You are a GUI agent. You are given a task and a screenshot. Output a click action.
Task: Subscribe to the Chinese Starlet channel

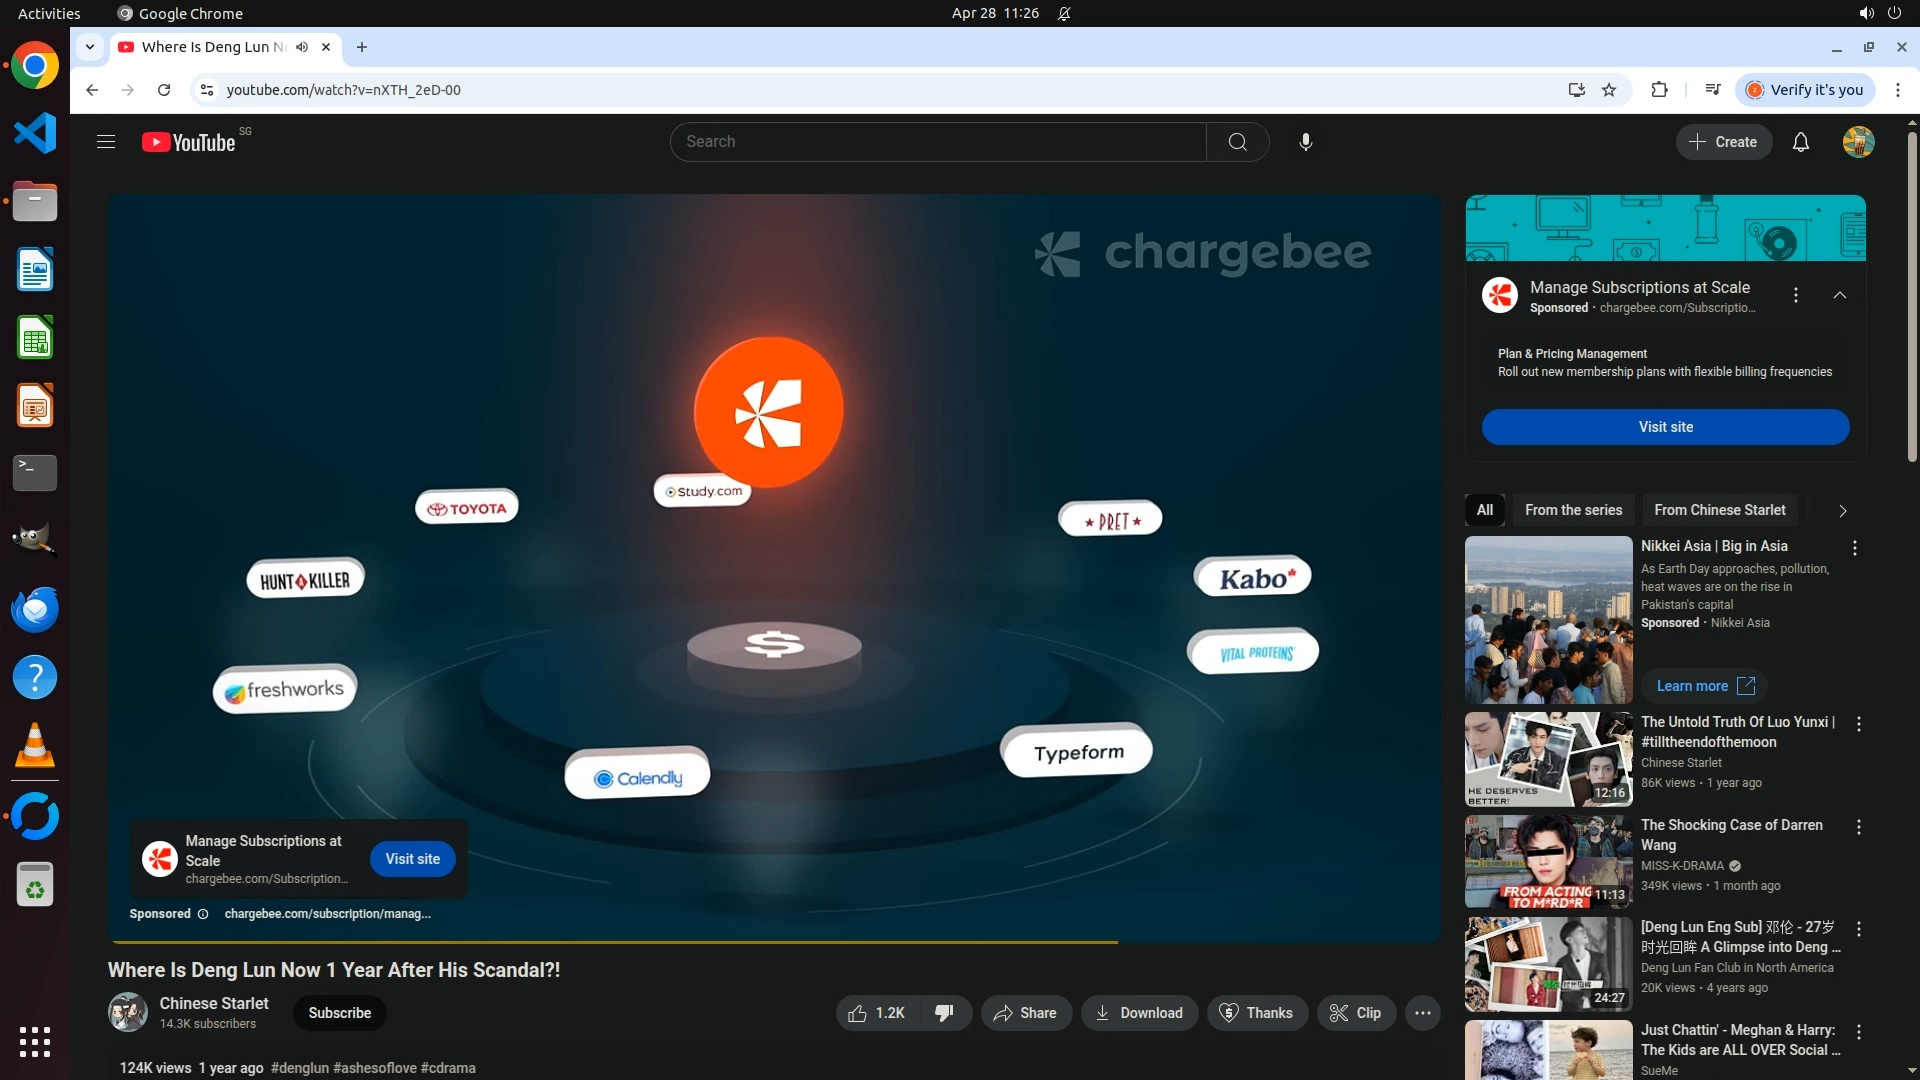point(339,1013)
